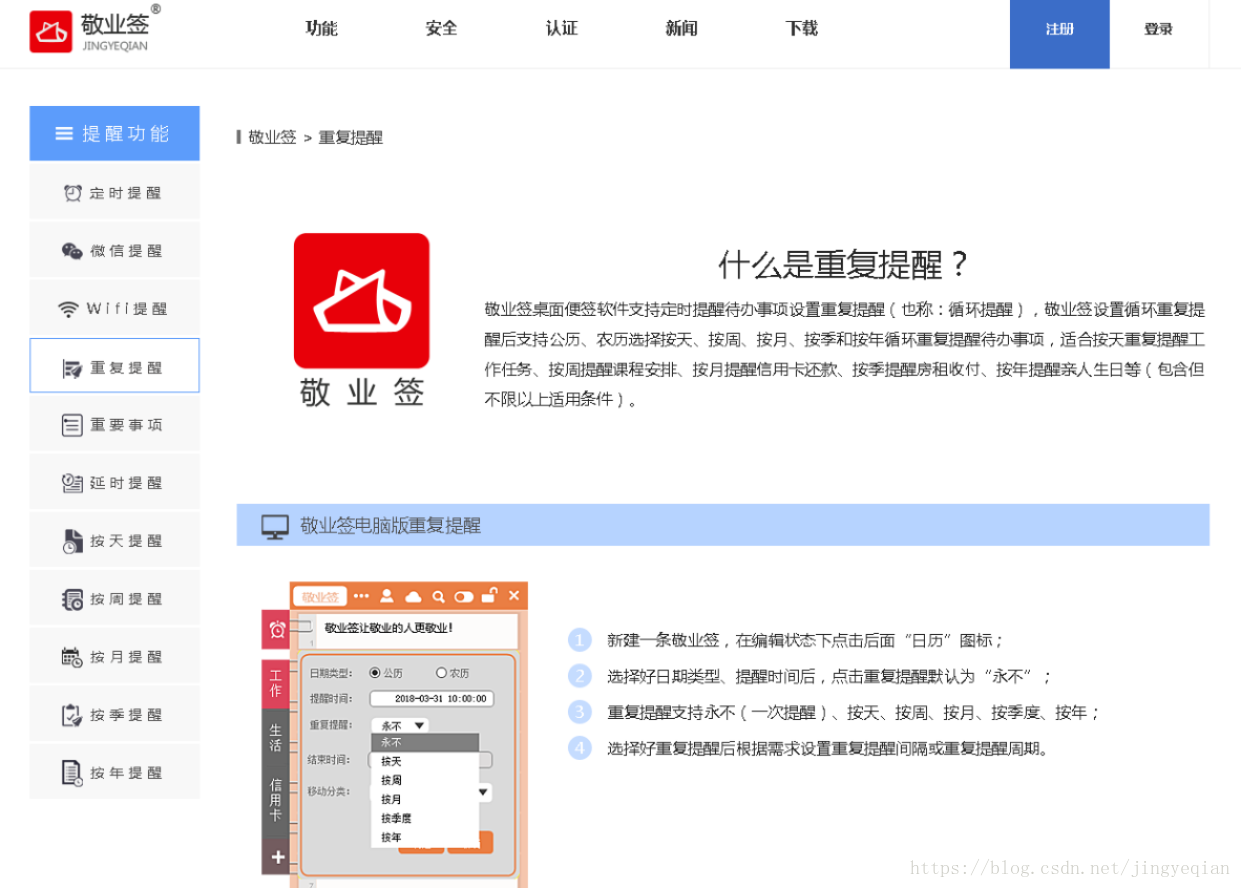Screen dimensions: 1241x888
Task: Select the 工作 category tab in the app
Action: click(x=276, y=685)
